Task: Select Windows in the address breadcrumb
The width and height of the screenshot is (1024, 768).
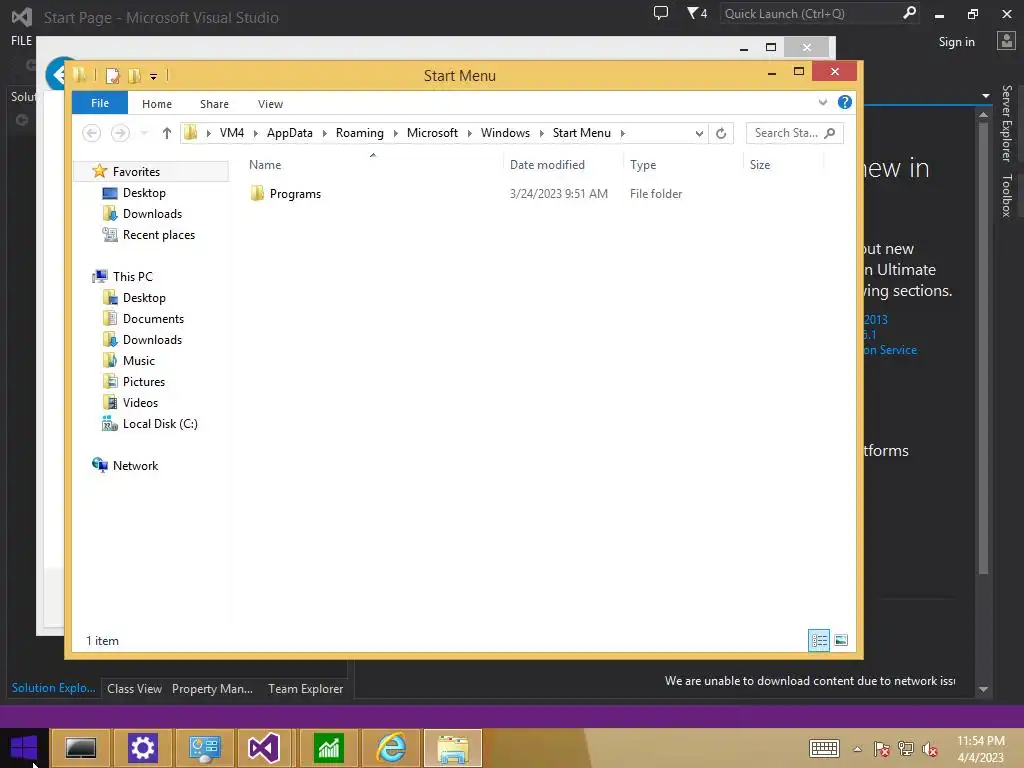Action: [505, 133]
